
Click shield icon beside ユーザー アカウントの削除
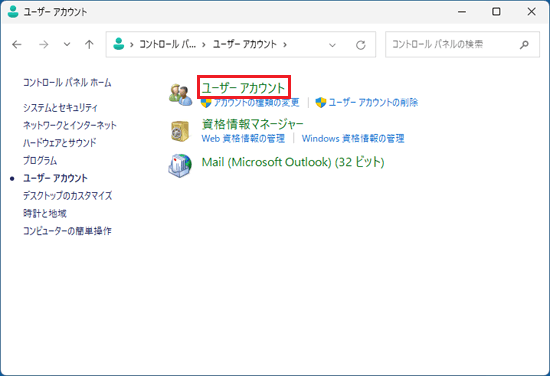pos(321,103)
